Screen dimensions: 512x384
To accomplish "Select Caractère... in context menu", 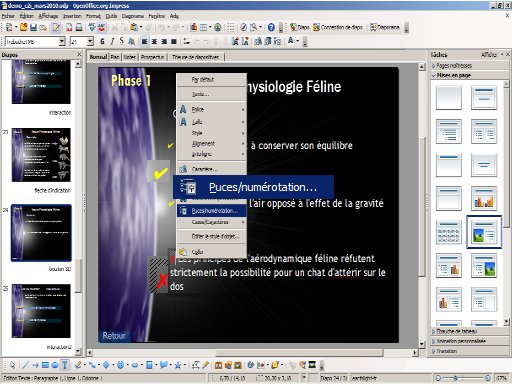I will 211,169.
